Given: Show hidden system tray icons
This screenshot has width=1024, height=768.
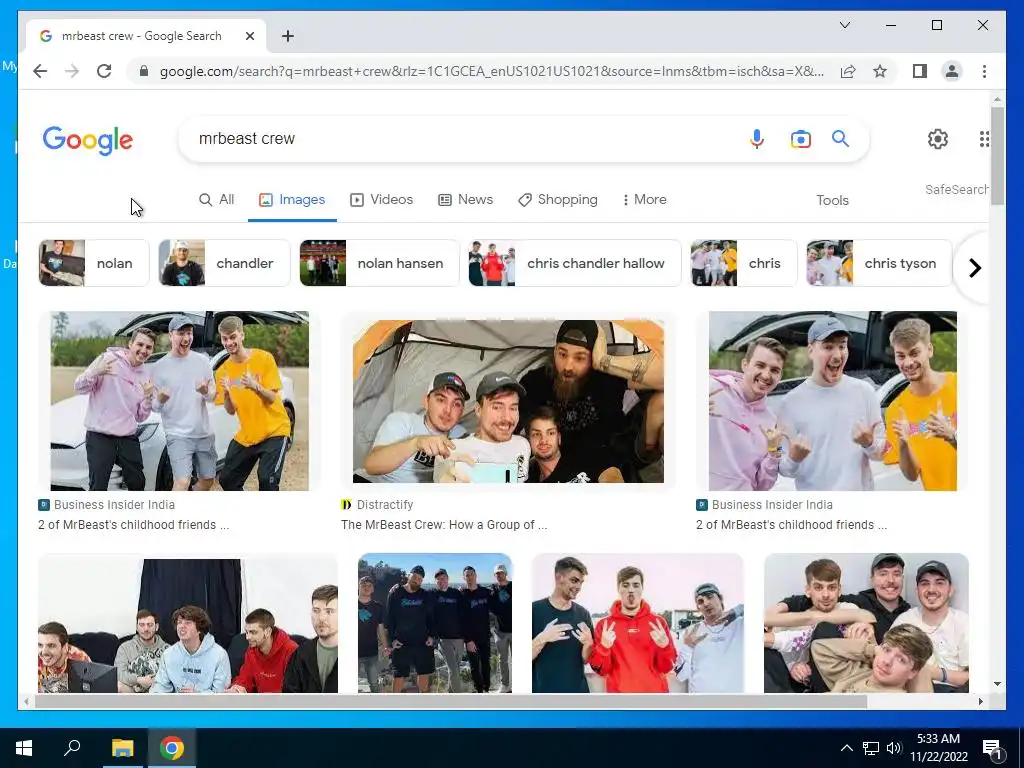Looking at the screenshot, I should 846,748.
